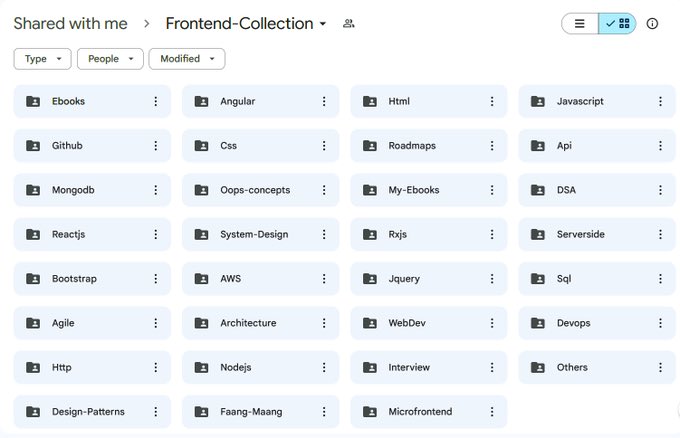
Task: Select the Interview folder name
Action: click(409, 367)
